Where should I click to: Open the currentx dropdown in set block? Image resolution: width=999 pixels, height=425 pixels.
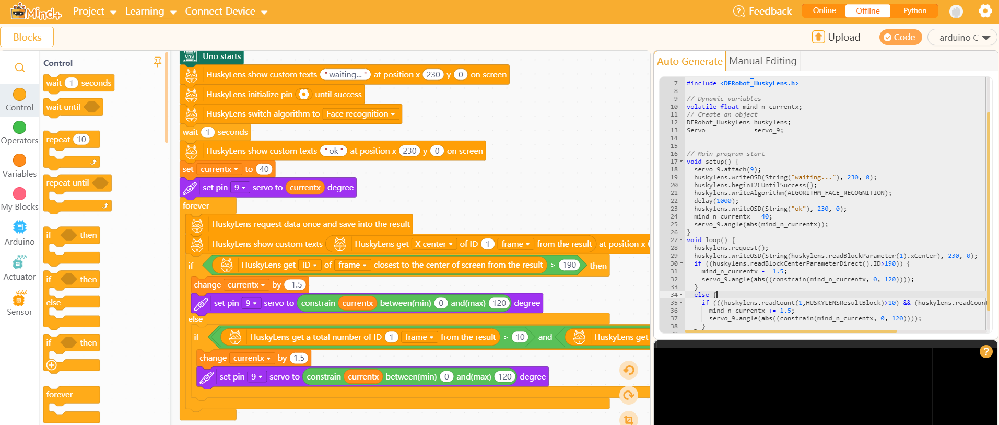point(219,169)
